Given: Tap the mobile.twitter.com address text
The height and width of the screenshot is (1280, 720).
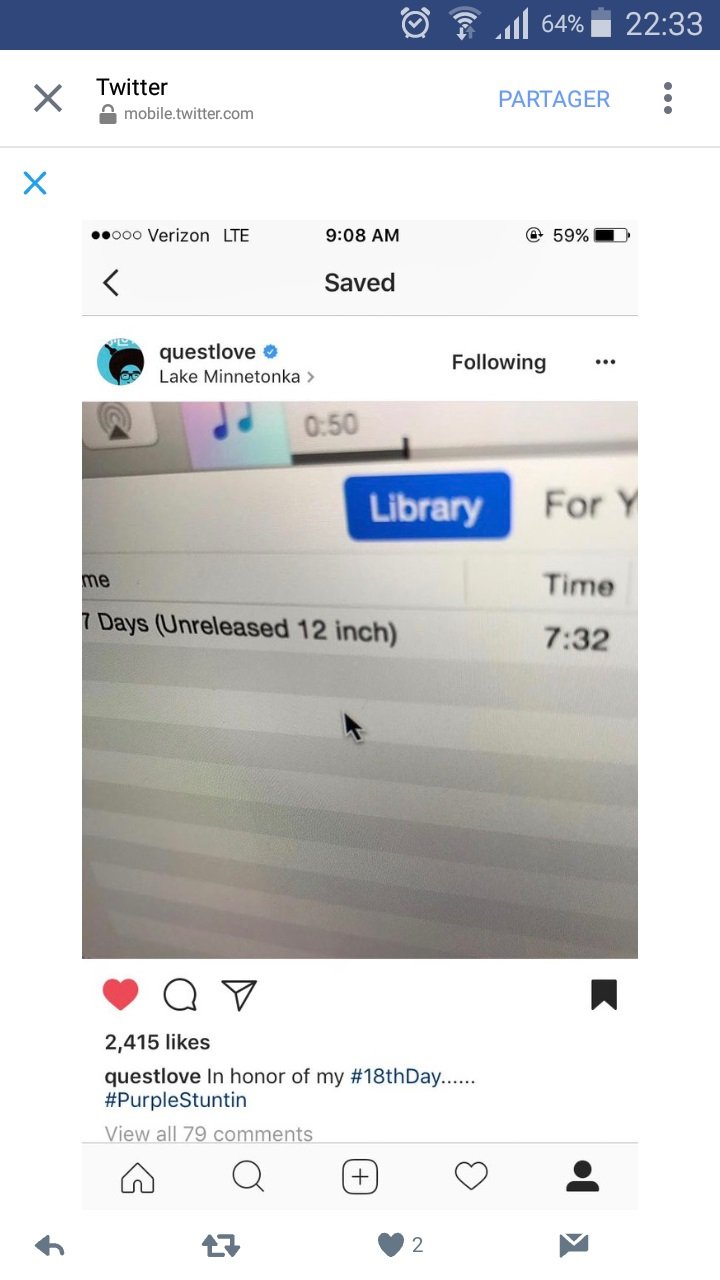Looking at the screenshot, I should click(x=189, y=114).
